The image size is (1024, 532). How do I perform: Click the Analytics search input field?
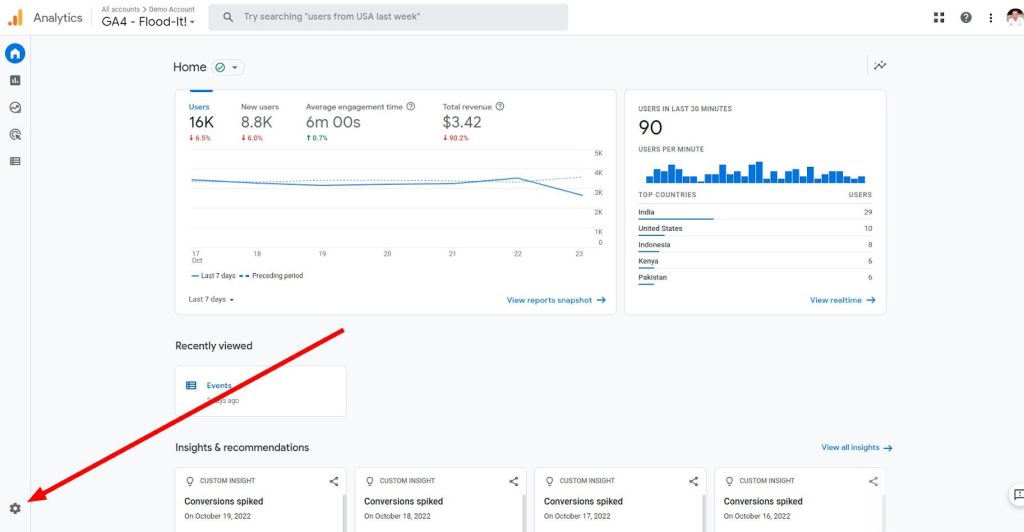[388, 17]
